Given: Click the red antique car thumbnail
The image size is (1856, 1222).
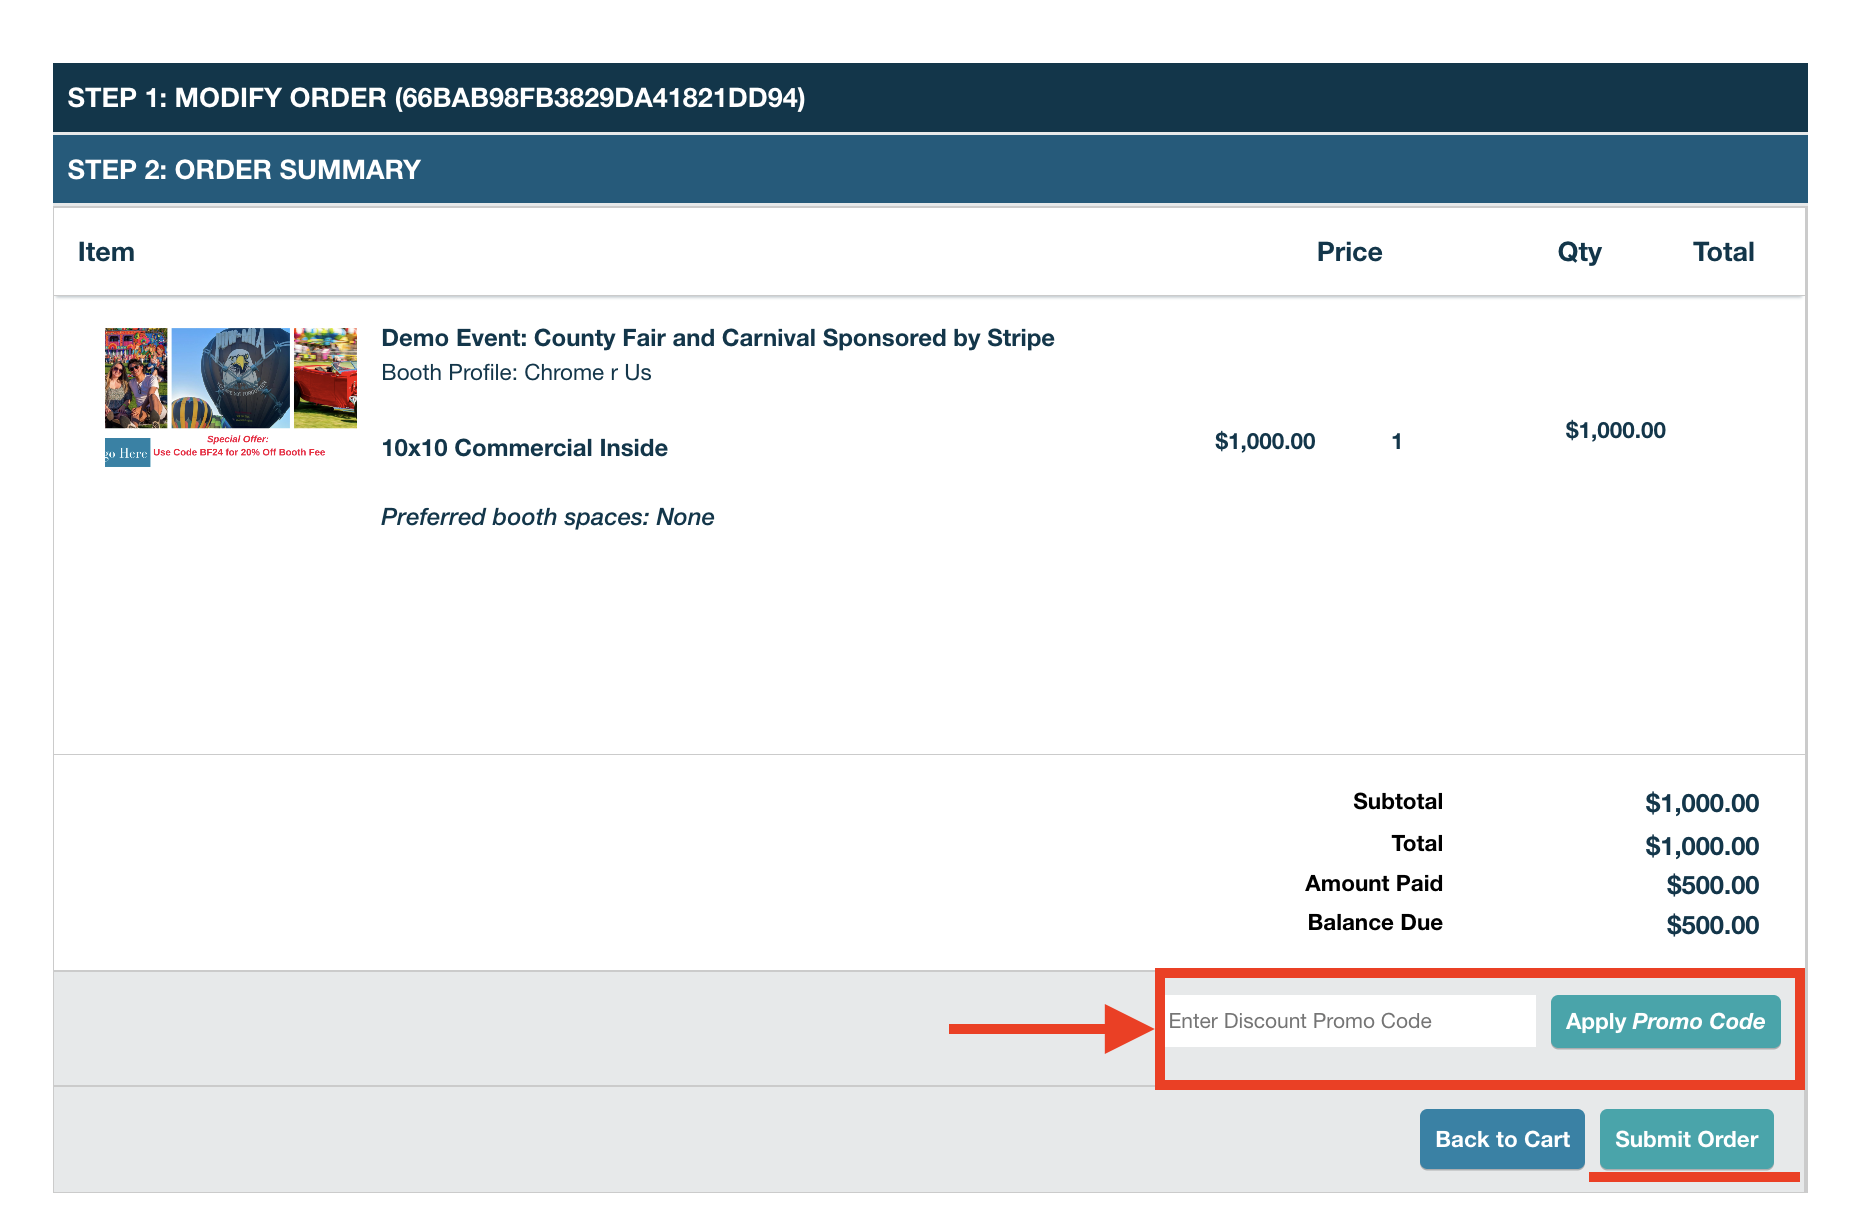Looking at the screenshot, I should point(324,377).
